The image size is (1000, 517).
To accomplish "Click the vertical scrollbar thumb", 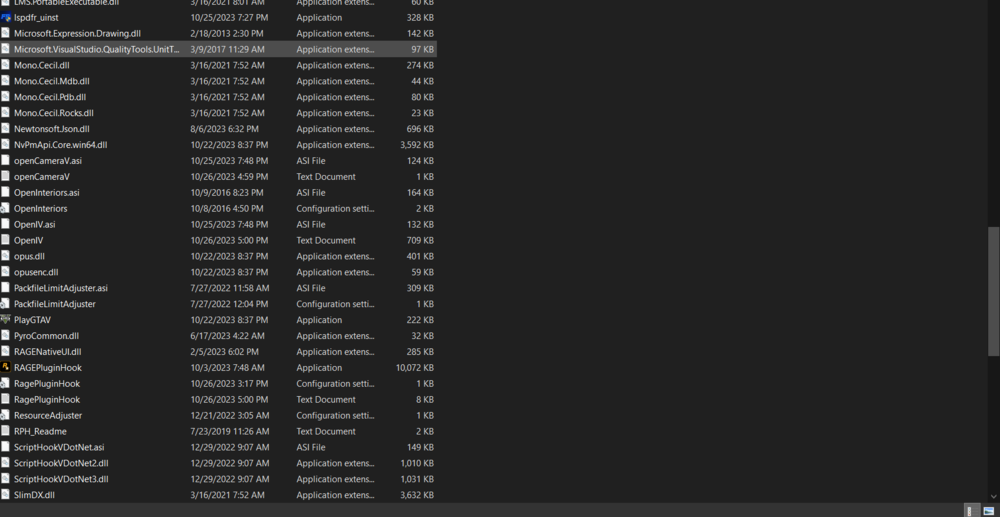I will (x=994, y=291).
